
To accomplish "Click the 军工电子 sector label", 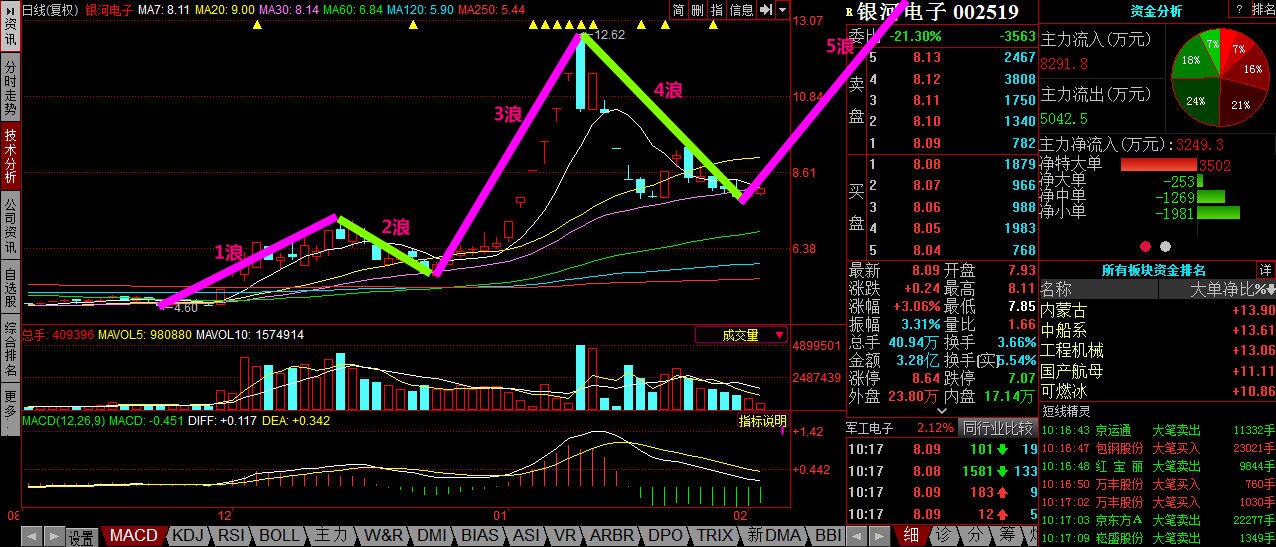I will pyautogui.click(x=871, y=428).
